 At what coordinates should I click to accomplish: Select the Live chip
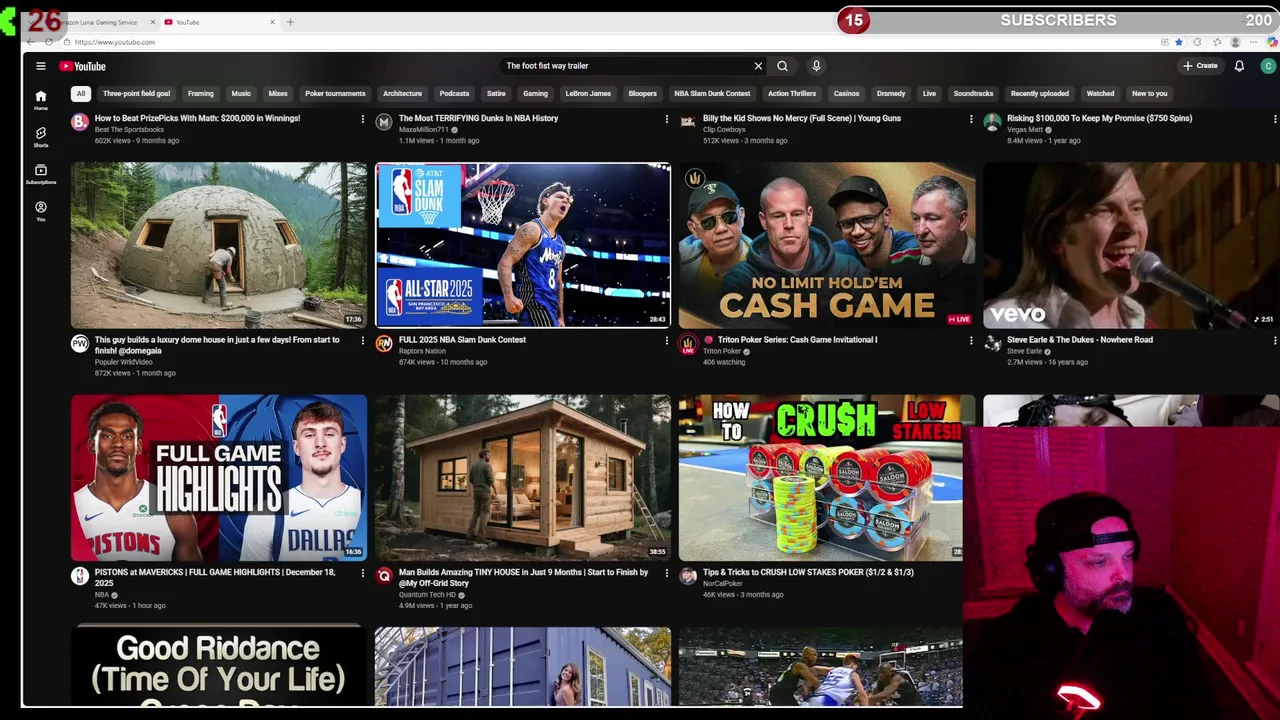(929, 94)
